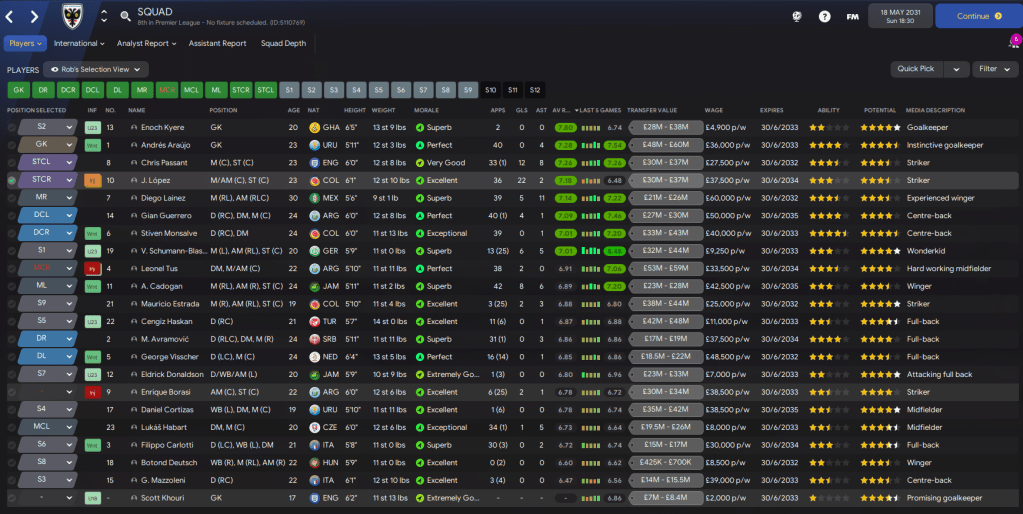Click the forward navigation arrow
Image resolution: width=1023 pixels, height=514 pixels.
(x=34, y=16)
